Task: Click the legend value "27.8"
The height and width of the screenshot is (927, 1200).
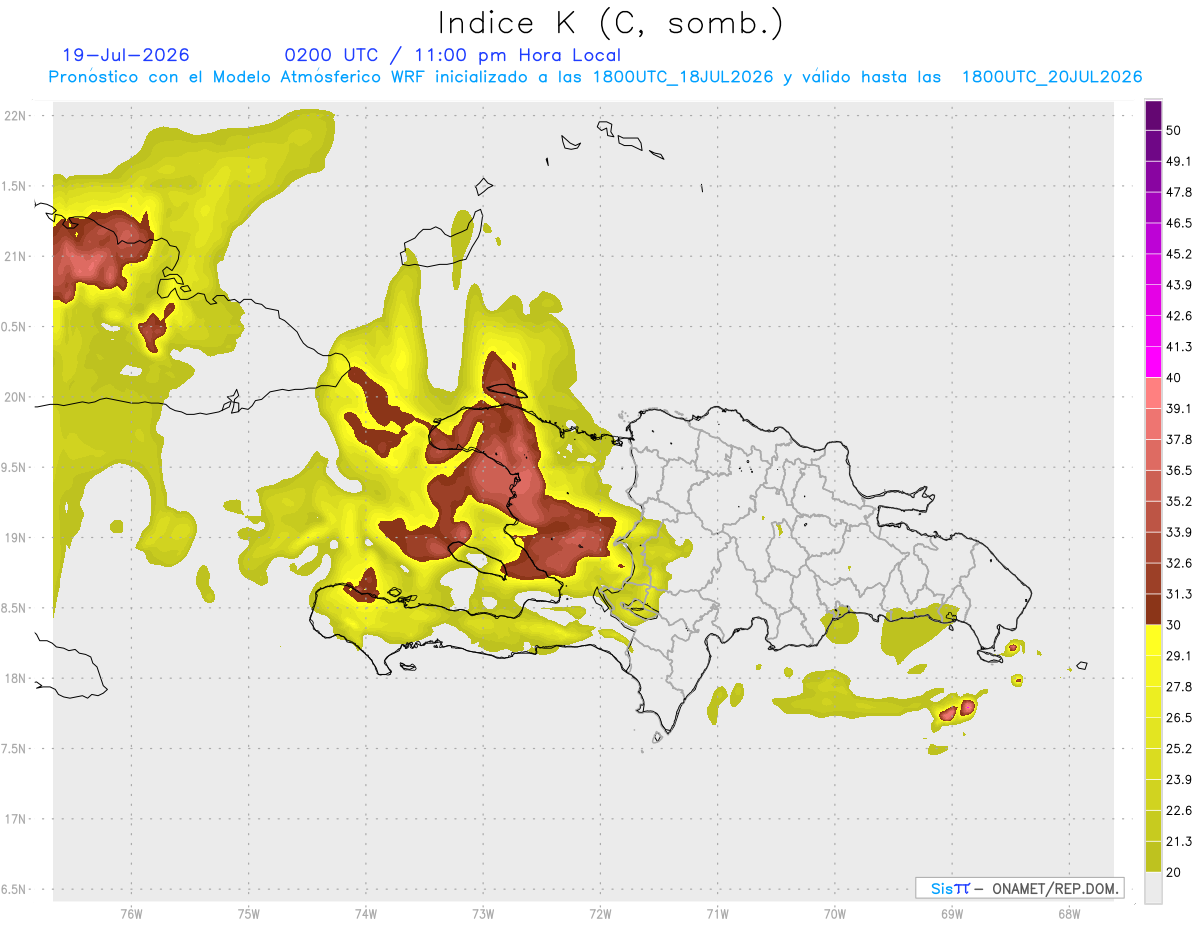Action: (x=1179, y=687)
